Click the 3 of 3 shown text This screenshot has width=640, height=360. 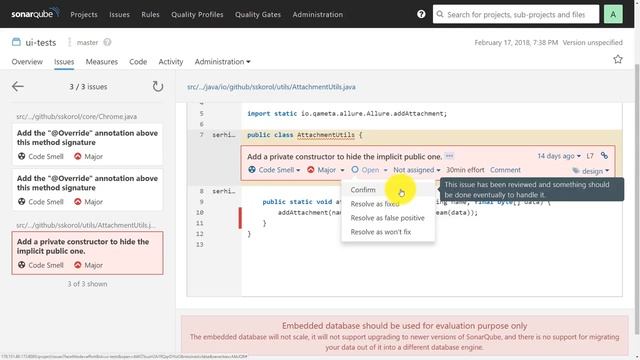point(87,284)
